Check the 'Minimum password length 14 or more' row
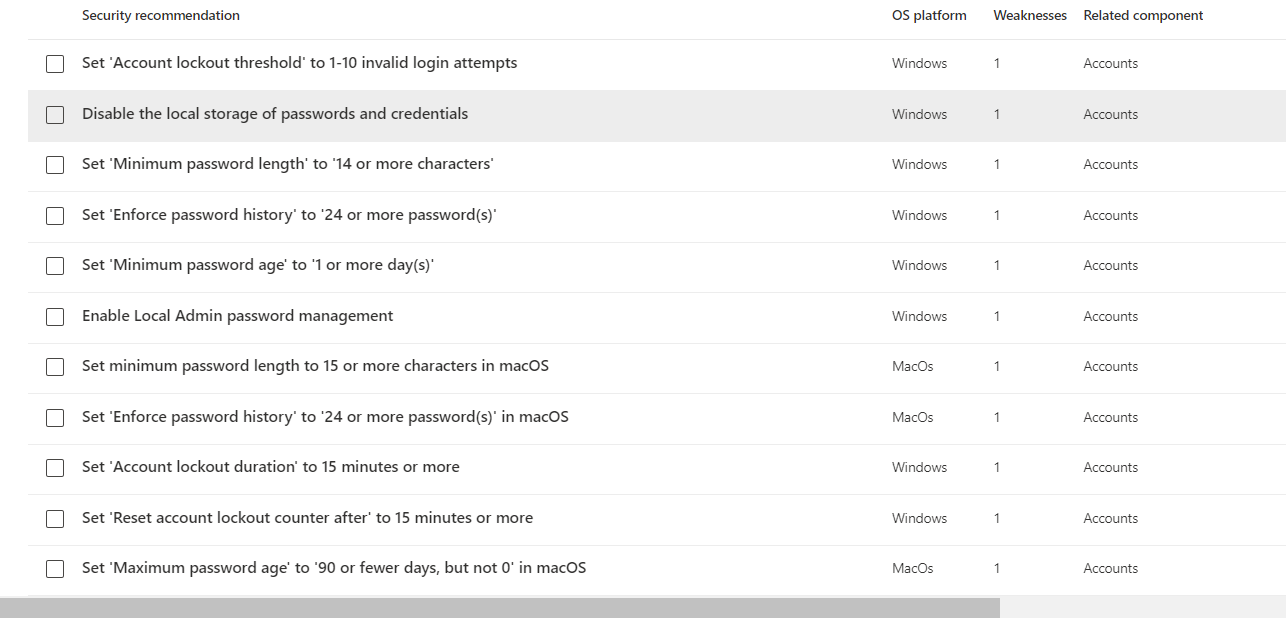This screenshot has height=618, width=1286. click(x=55, y=164)
